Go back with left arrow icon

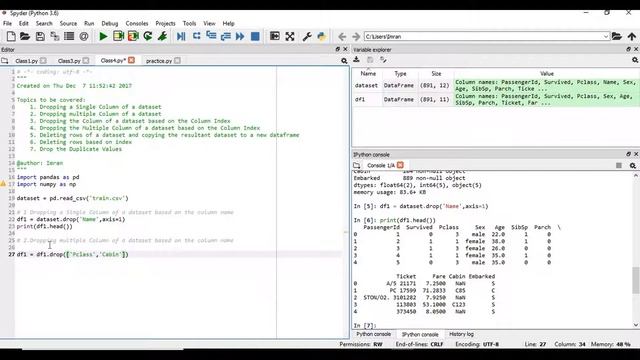click(x=342, y=37)
